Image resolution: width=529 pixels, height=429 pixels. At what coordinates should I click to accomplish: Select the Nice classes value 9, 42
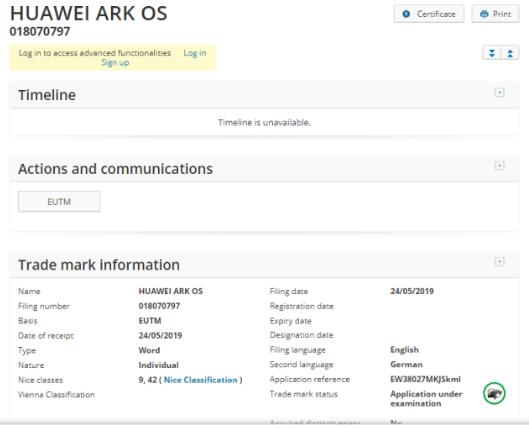click(148, 380)
